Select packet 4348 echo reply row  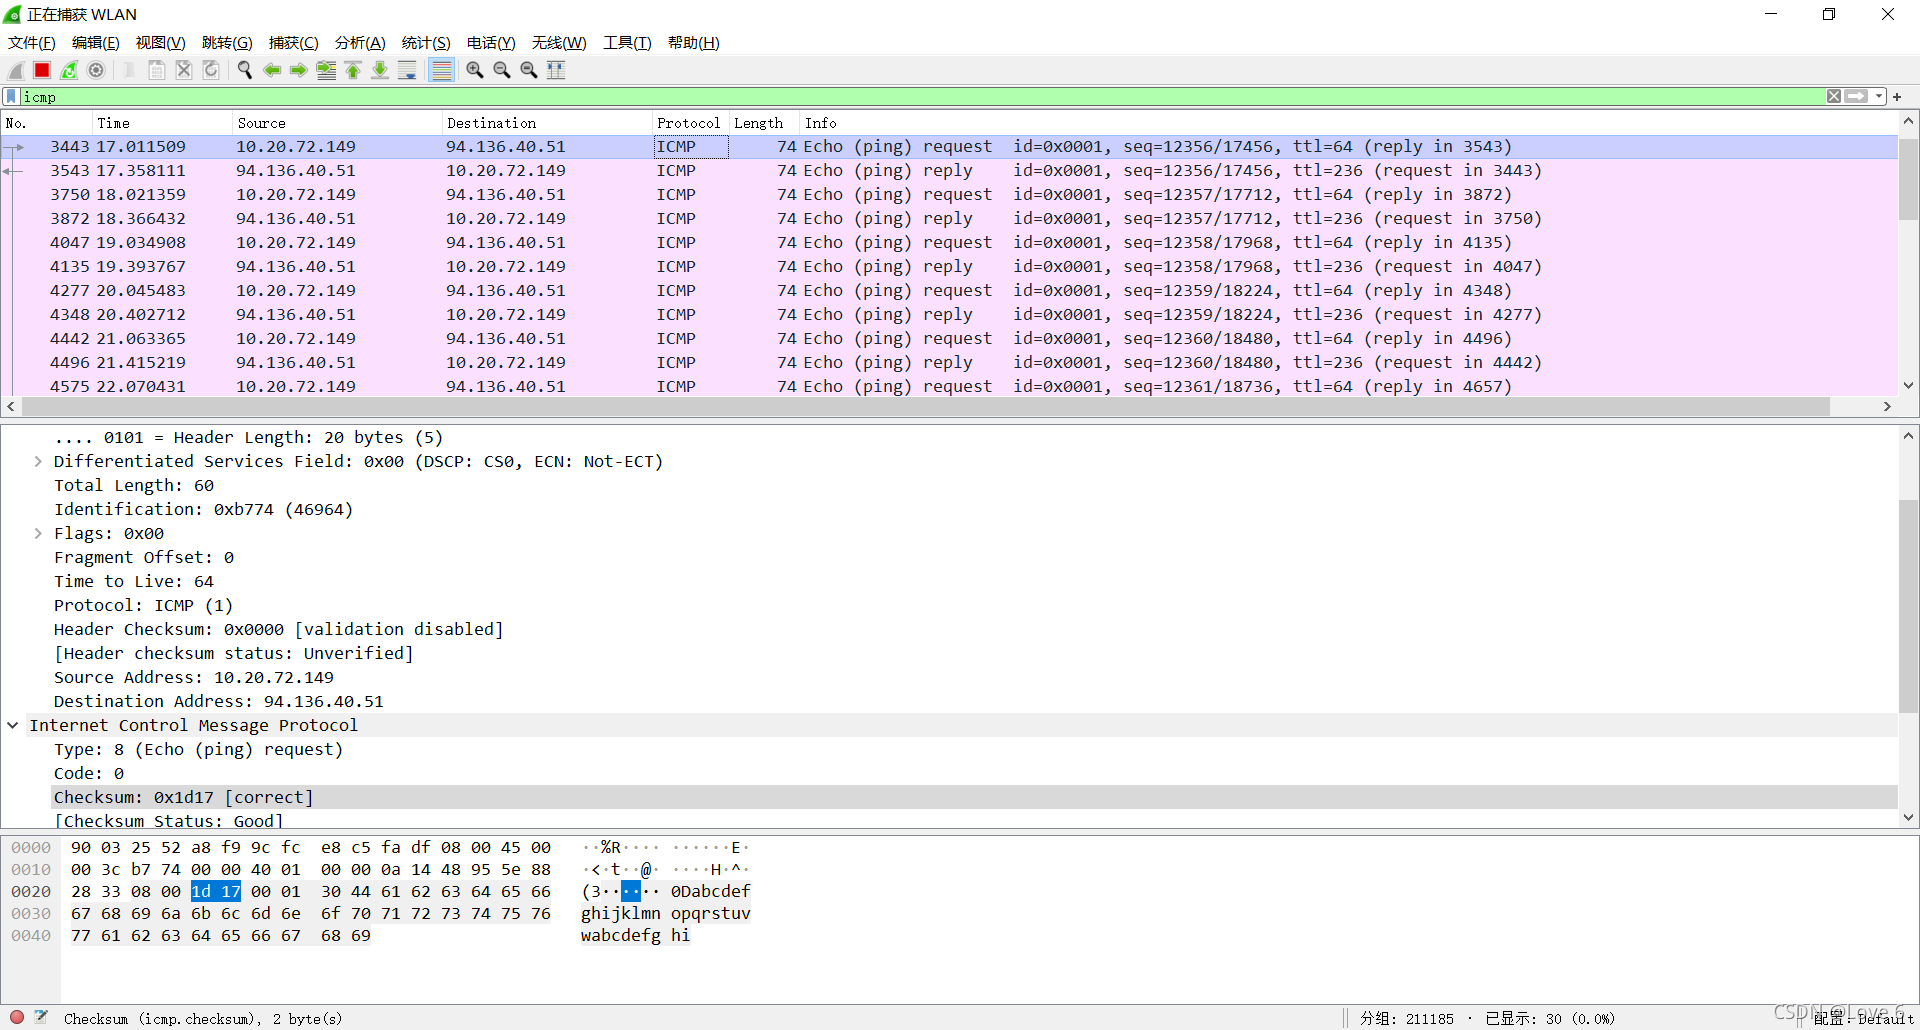tap(950, 315)
